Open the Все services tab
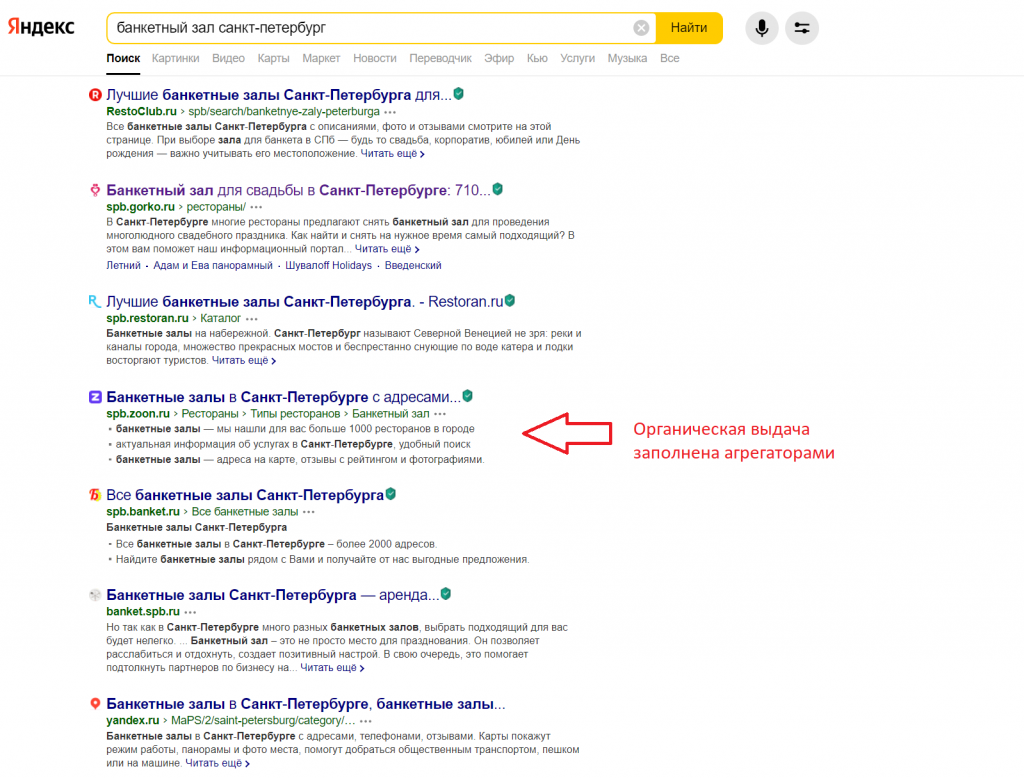 pos(669,58)
